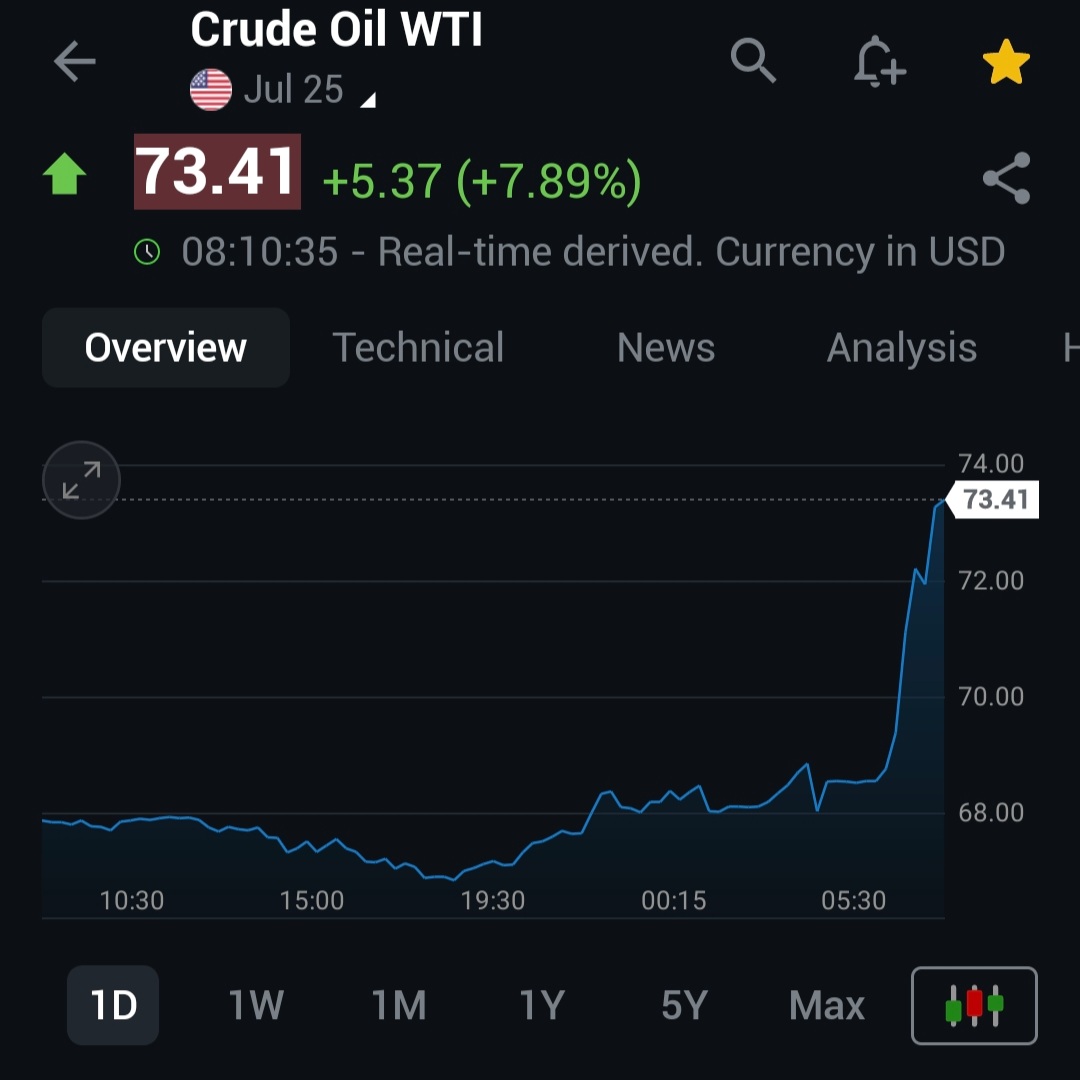Select the 1M chart range
Viewport: 1080px width, 1080px height.
pos(399,1006)
